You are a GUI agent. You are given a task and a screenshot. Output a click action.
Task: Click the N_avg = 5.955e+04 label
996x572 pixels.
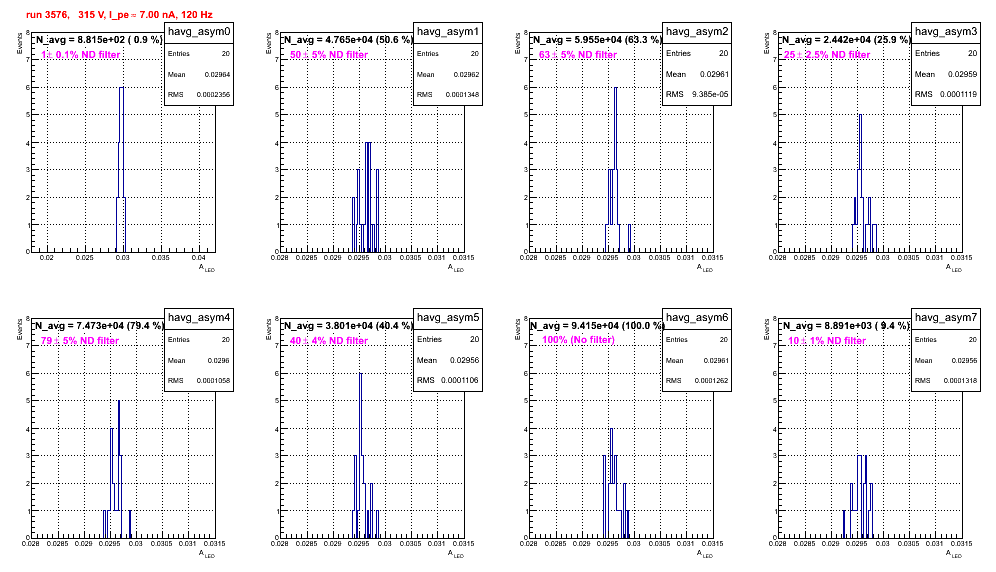pos(597,40)
